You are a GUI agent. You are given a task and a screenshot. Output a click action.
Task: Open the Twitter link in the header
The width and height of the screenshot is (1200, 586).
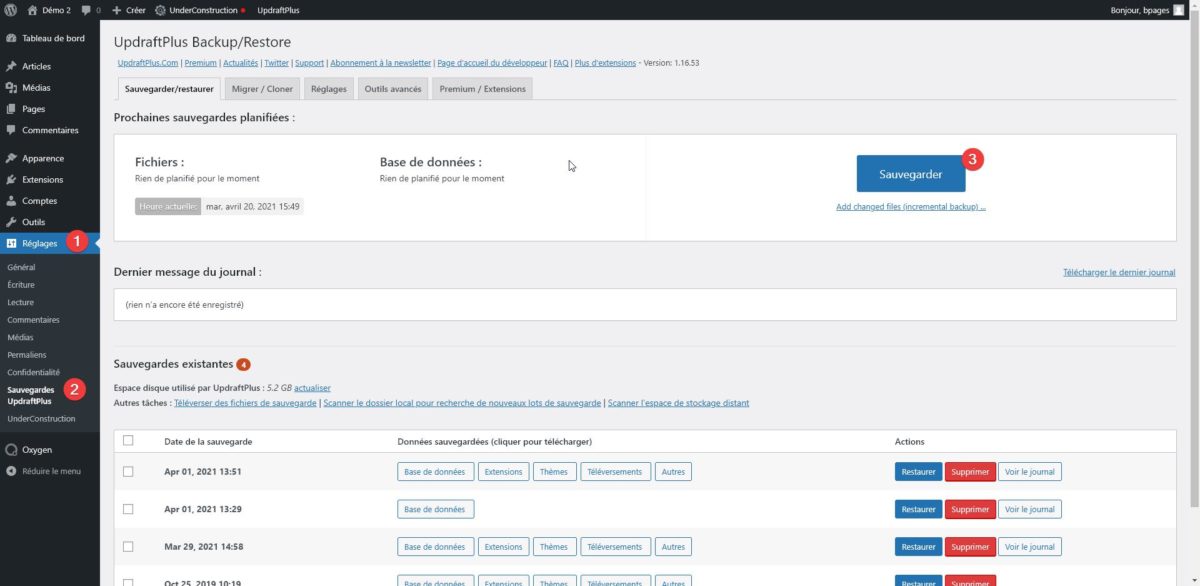point(277,63)
